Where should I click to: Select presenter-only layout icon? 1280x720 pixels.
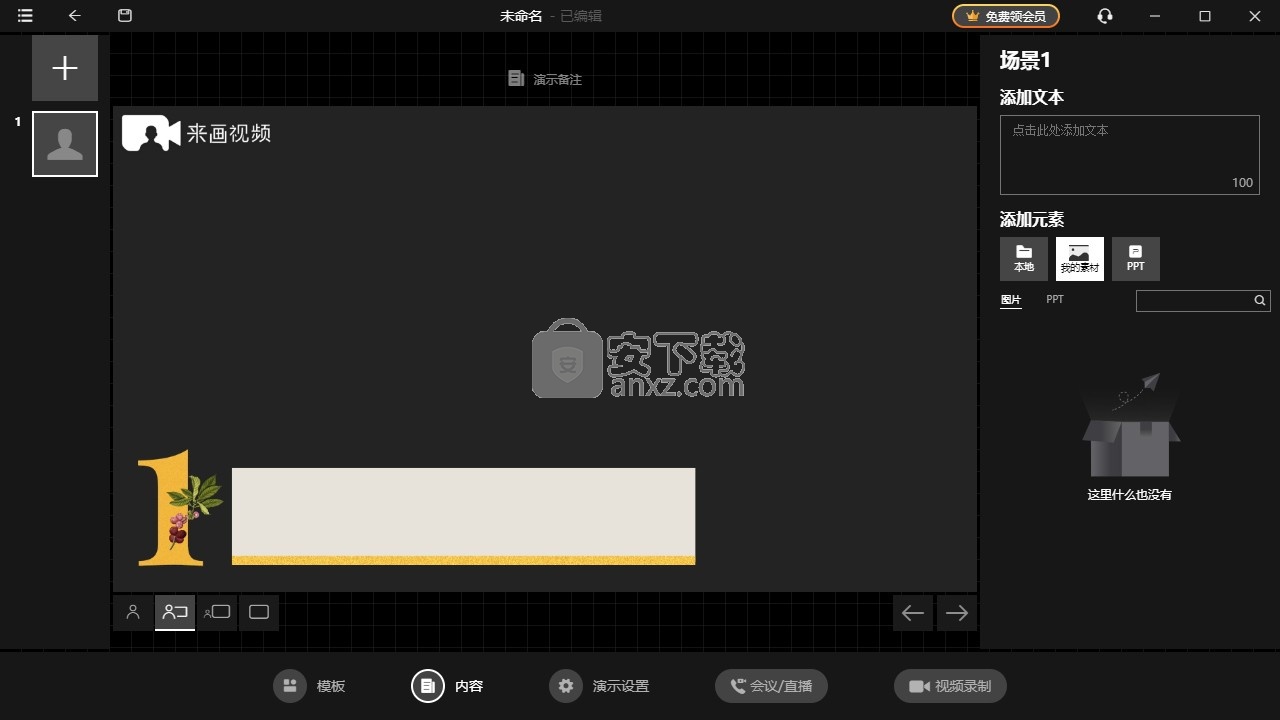(133, 613)
